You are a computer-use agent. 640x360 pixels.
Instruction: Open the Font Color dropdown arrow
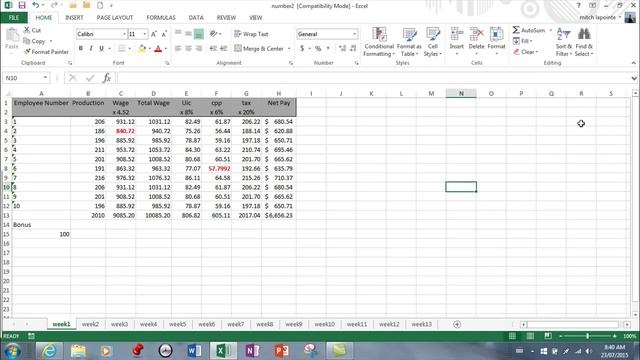click(x=165, y=49)
